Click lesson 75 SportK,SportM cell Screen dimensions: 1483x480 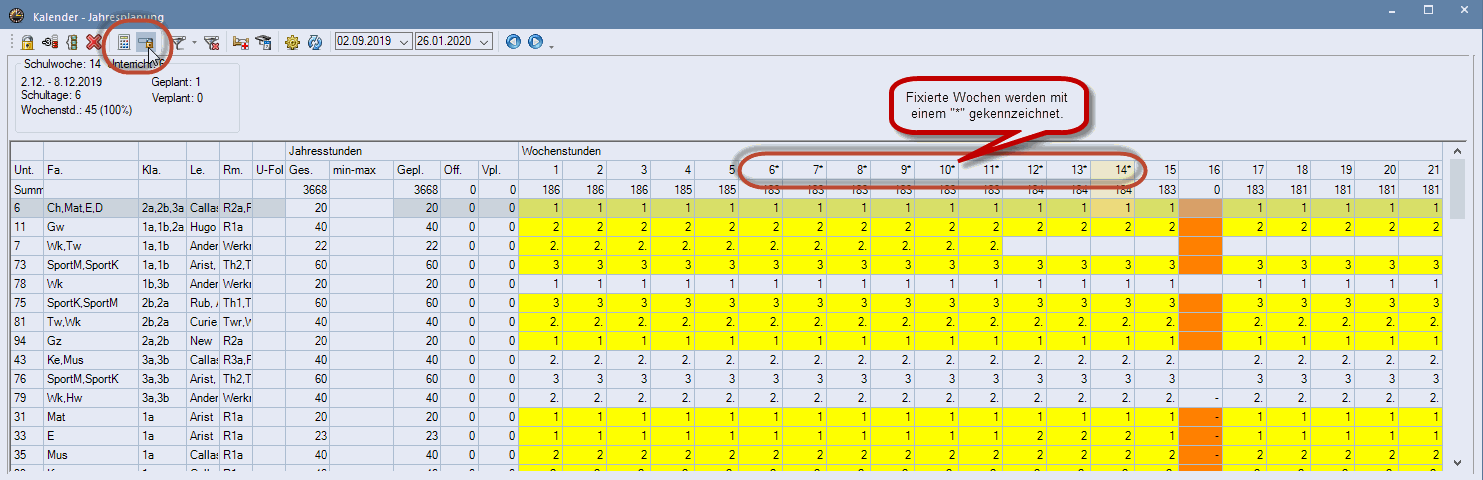(x=91, y=302)
